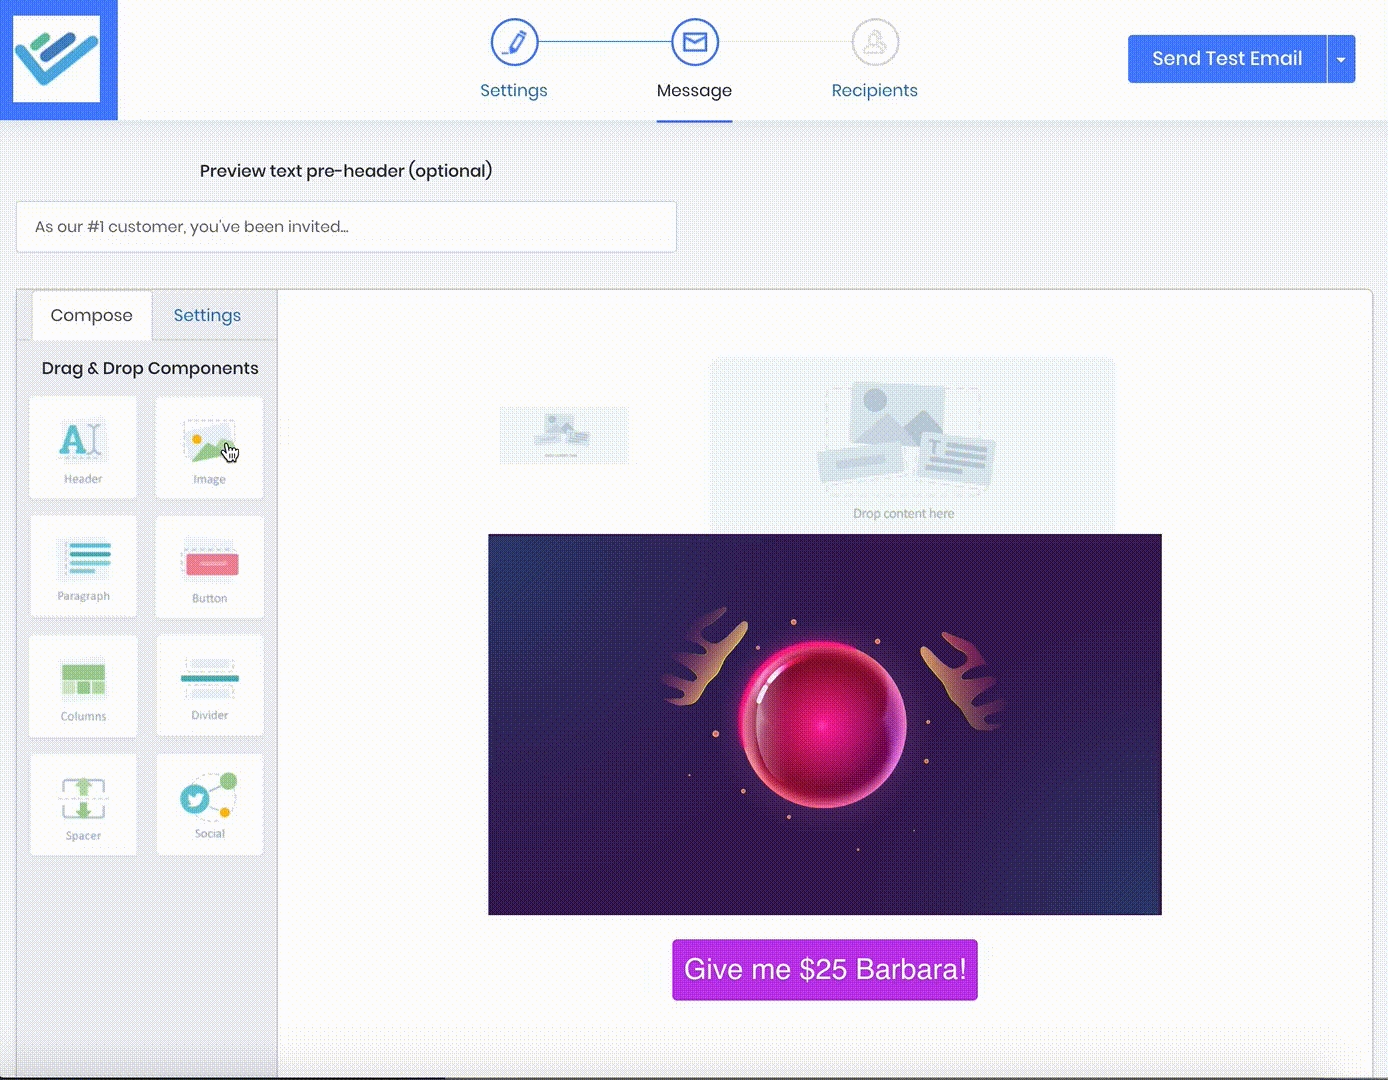Focus the preview text pre-header field
Viewport: 1388px width, 1080px height.
(x=346, y=227)
